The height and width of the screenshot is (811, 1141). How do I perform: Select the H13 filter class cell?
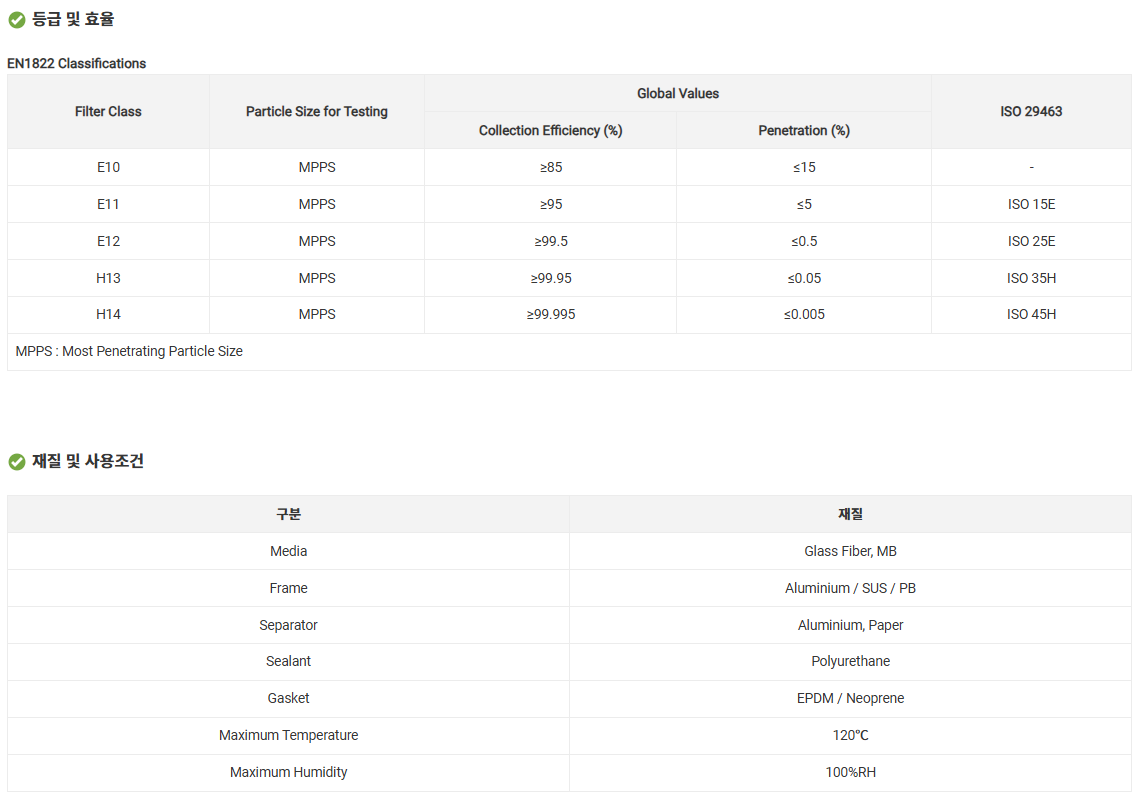pos(108,278)
